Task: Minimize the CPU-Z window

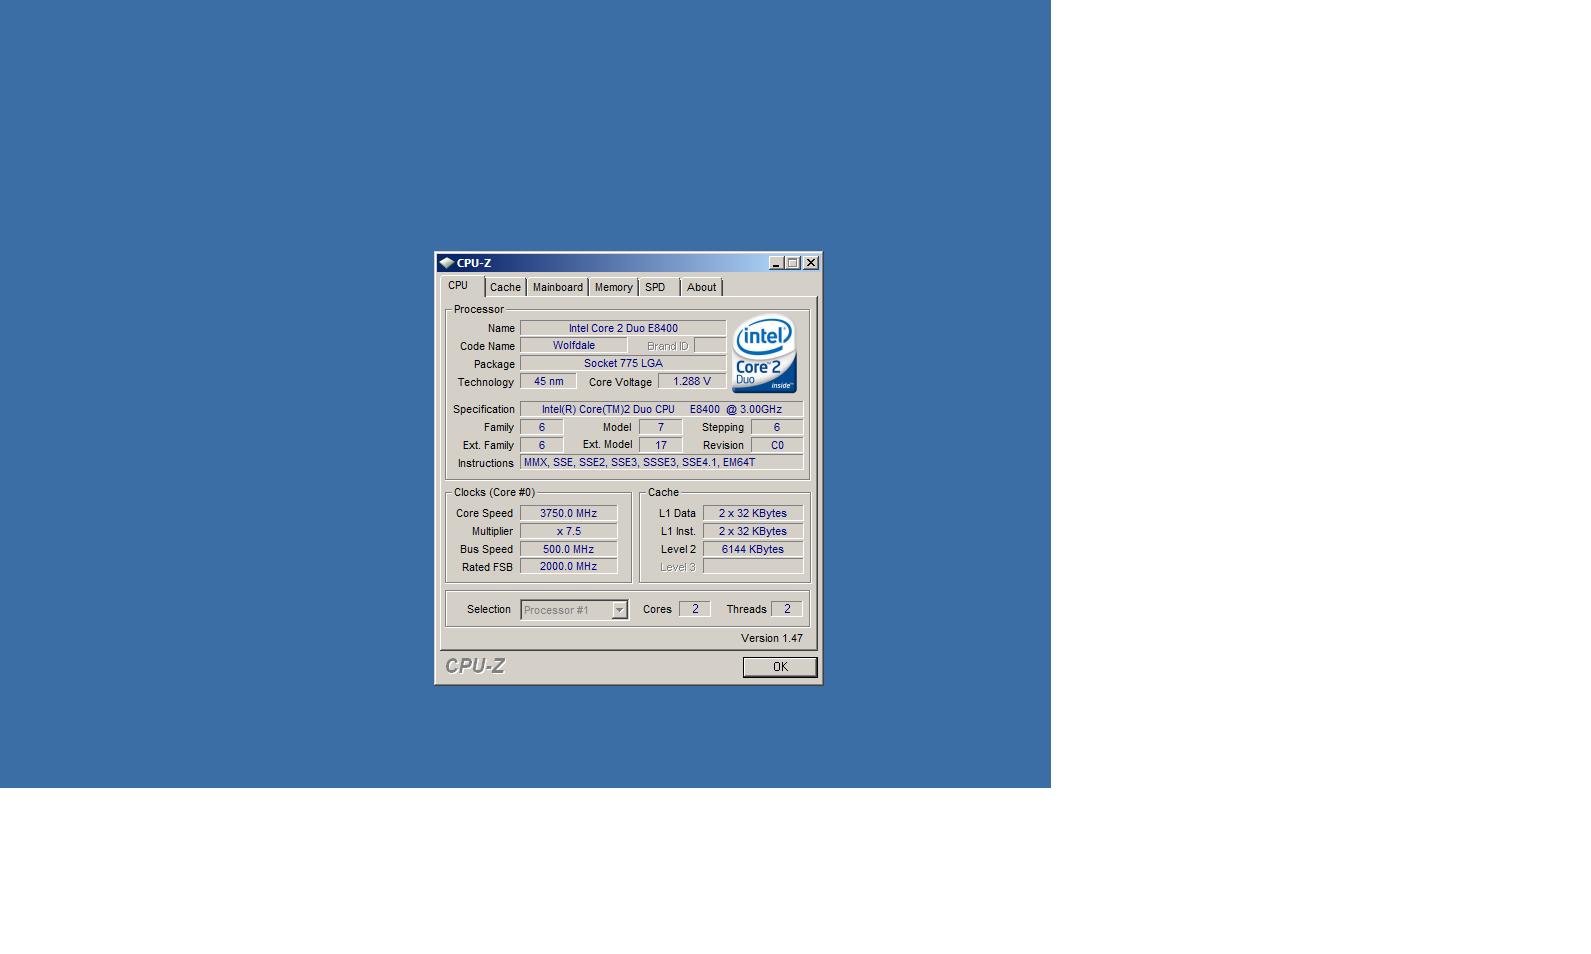Action: [x=776, y=263]
